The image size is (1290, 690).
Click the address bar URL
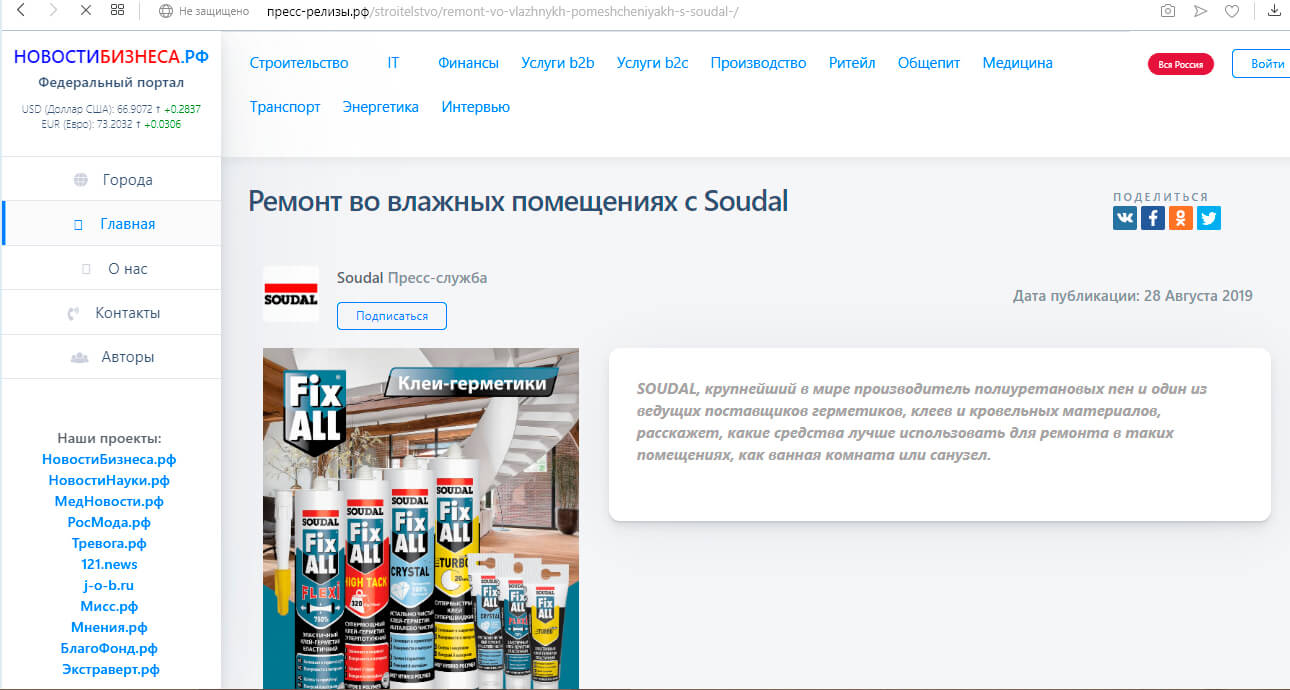[503, 12]
